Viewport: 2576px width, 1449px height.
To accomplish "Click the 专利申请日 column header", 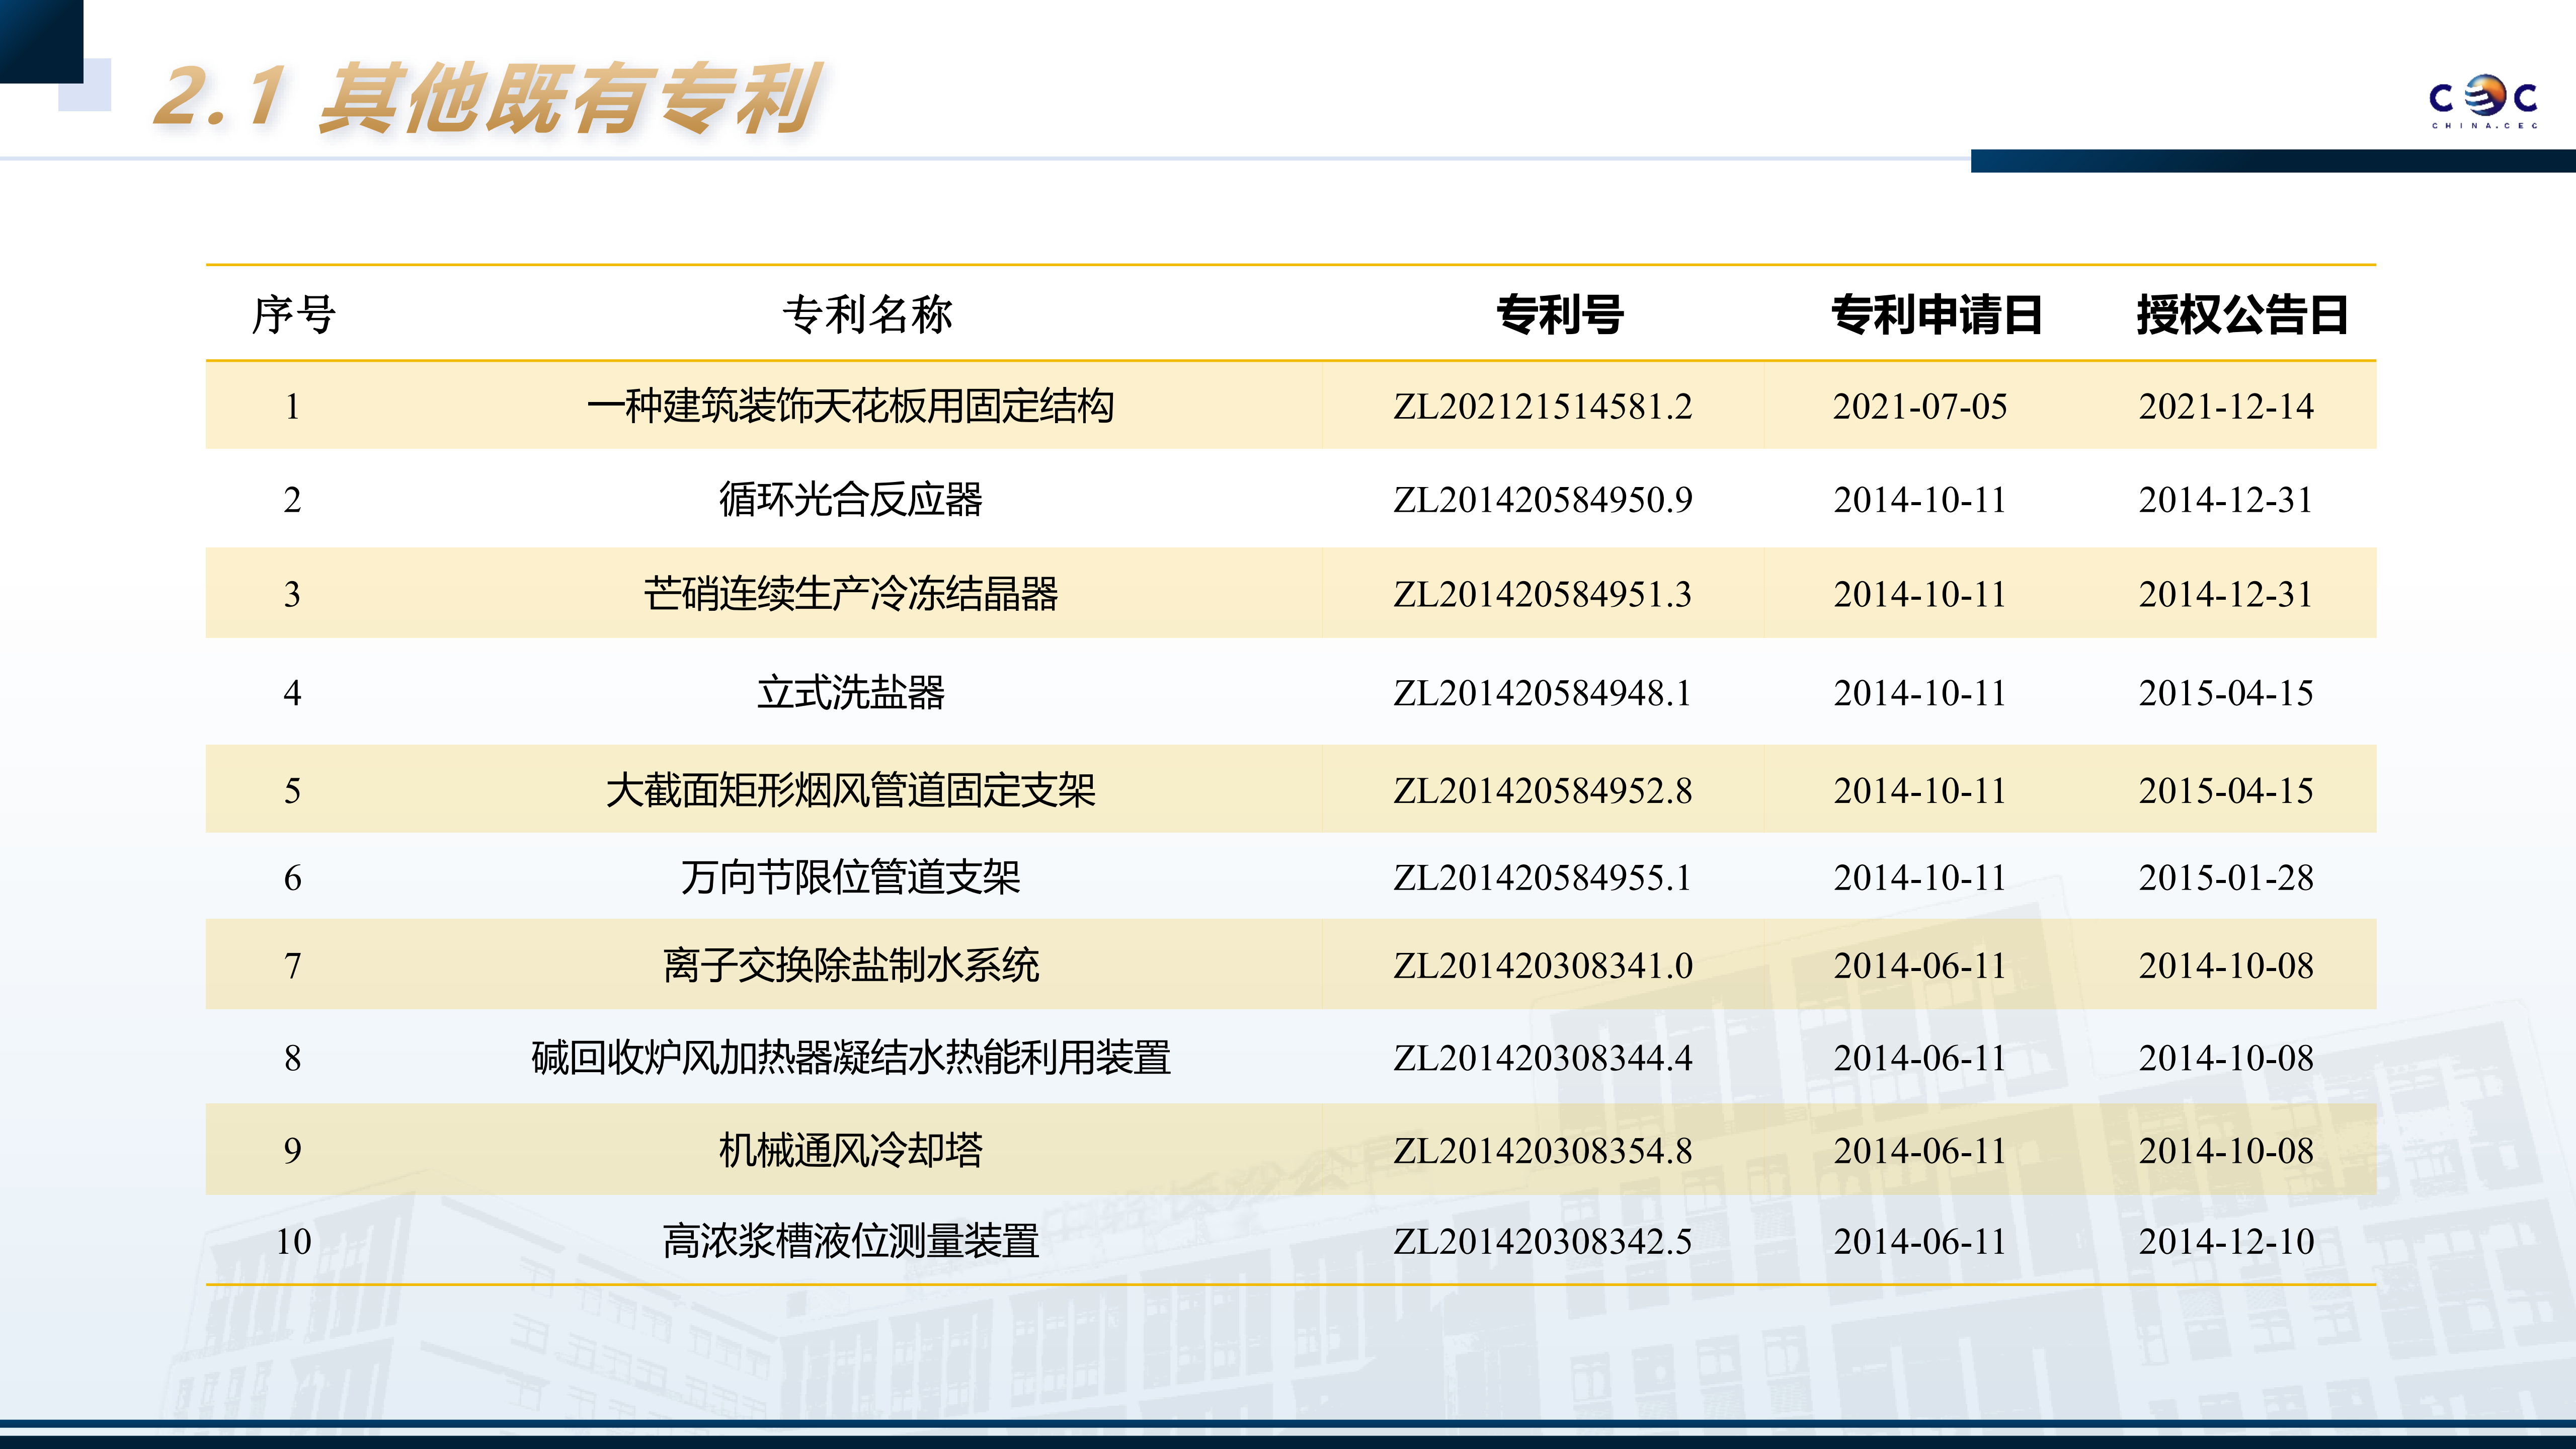I will [1936, 315].
